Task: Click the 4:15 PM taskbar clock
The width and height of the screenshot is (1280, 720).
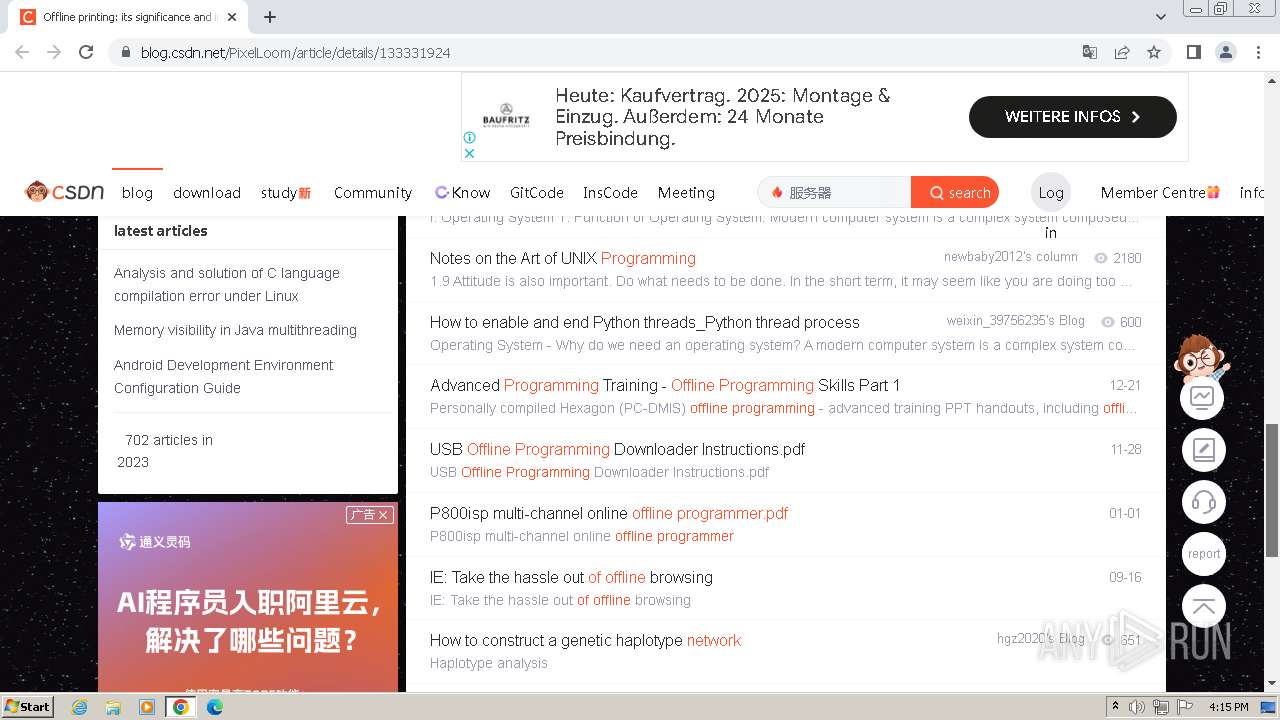Action: pos(1228,707)
